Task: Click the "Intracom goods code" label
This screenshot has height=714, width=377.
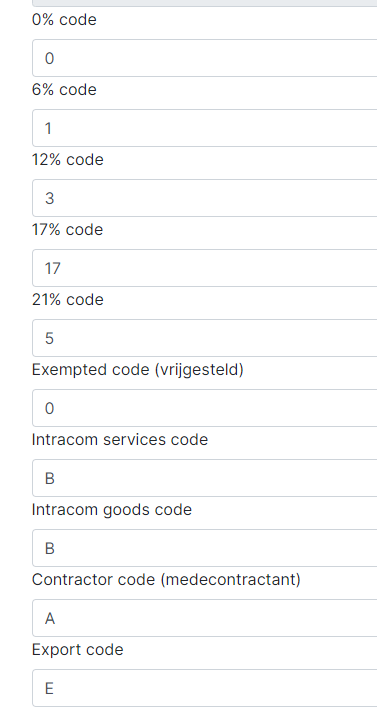Action: 112,510
